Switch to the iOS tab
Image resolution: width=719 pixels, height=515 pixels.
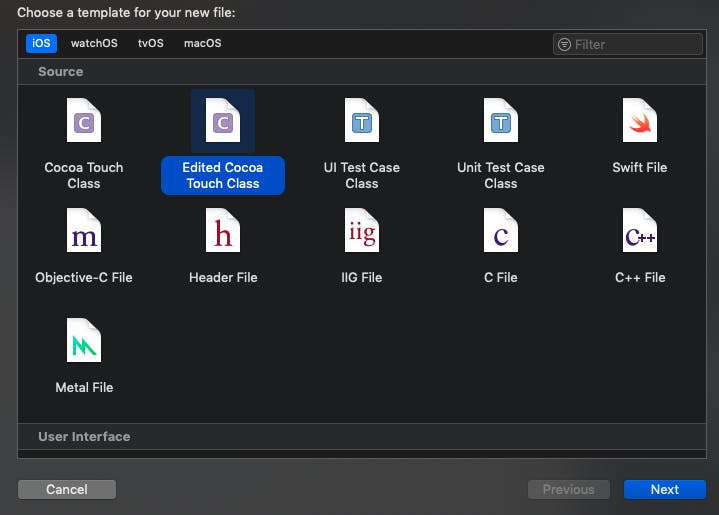(41, 43)
